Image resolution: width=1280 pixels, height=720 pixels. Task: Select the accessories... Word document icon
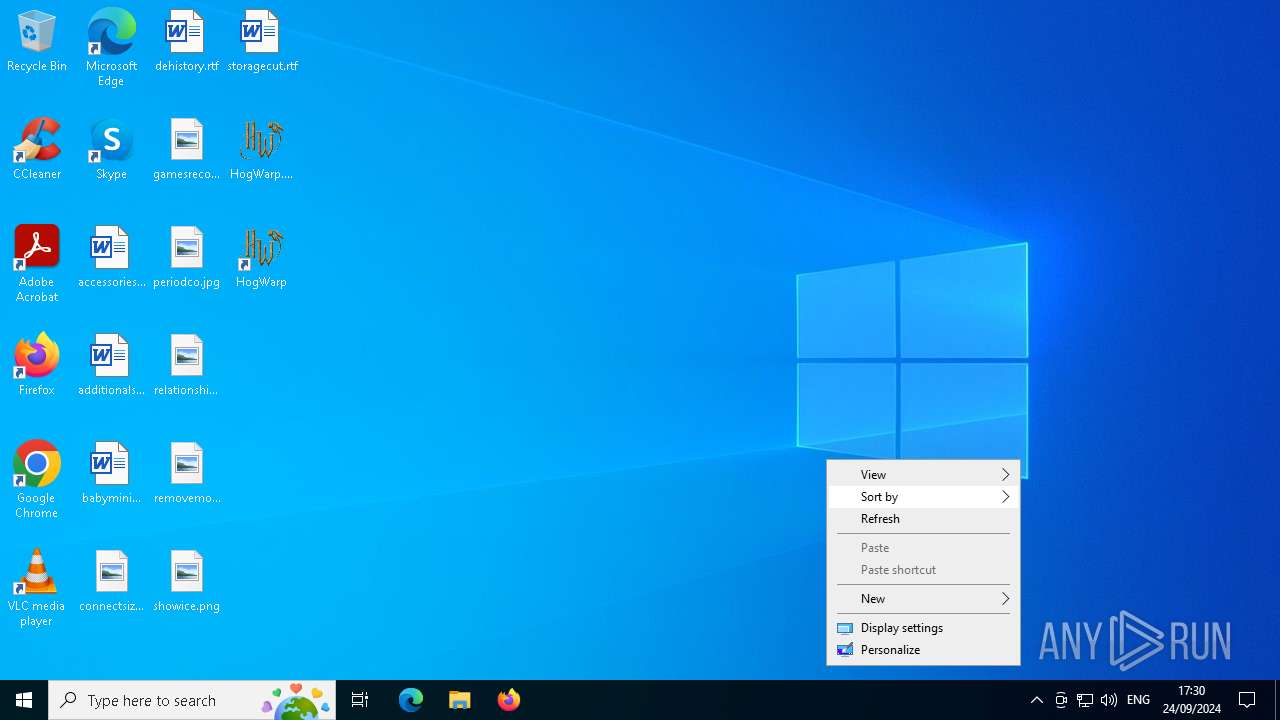pos(111,258)
